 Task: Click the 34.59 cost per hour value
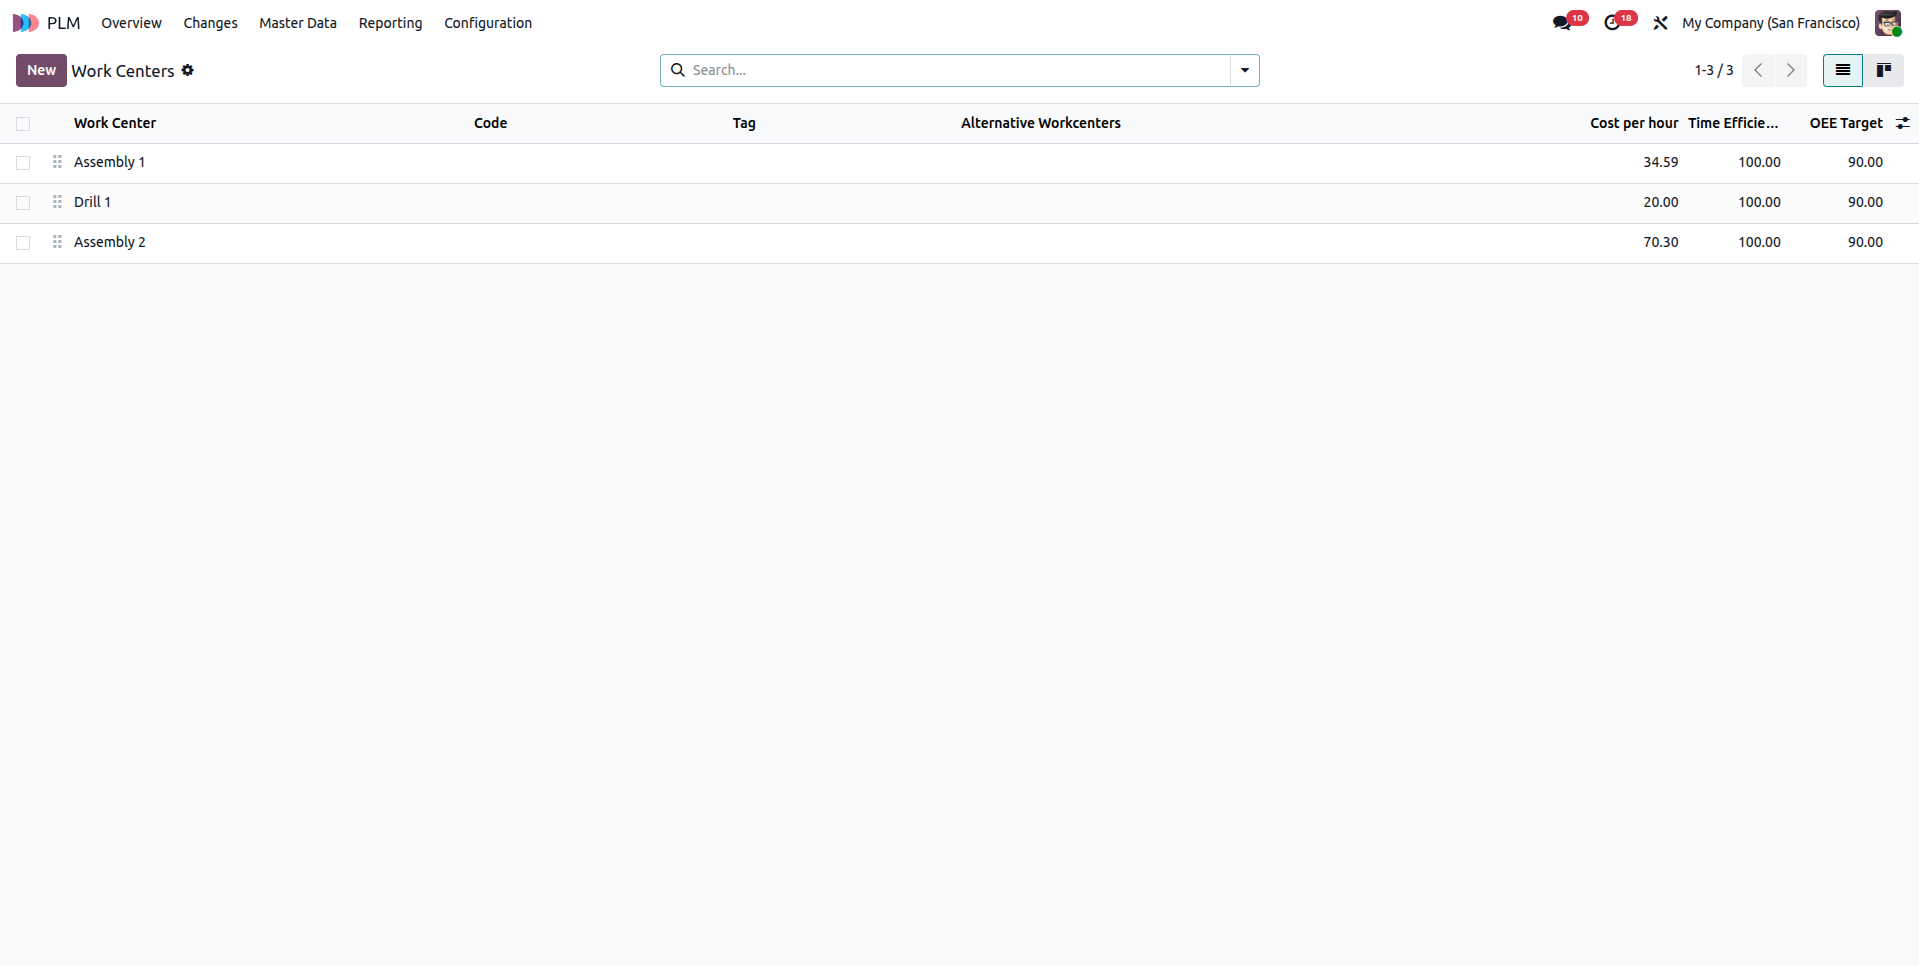[x=1660, y=162]
